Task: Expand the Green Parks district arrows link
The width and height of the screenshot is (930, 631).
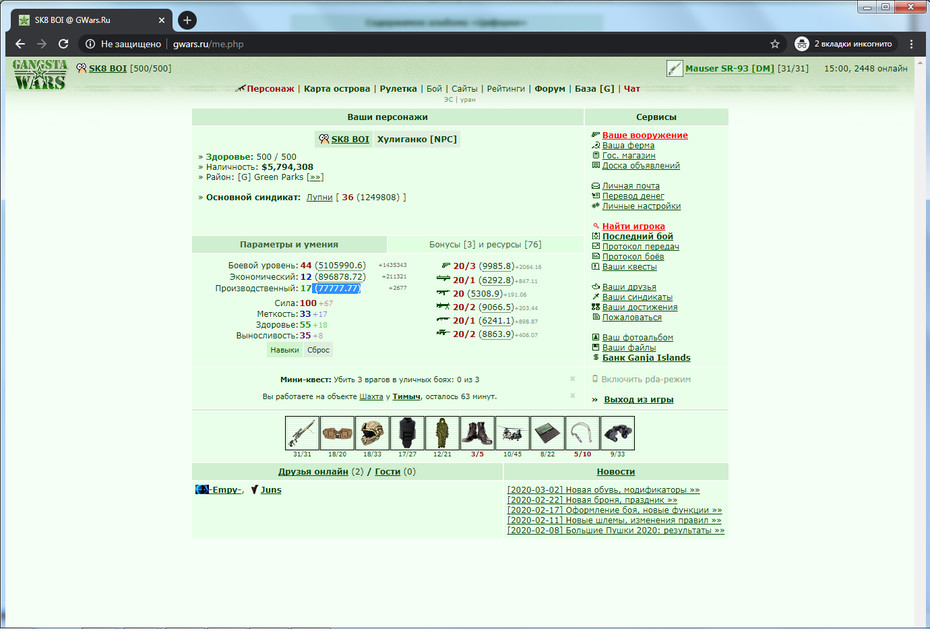Action: point(315,177)
